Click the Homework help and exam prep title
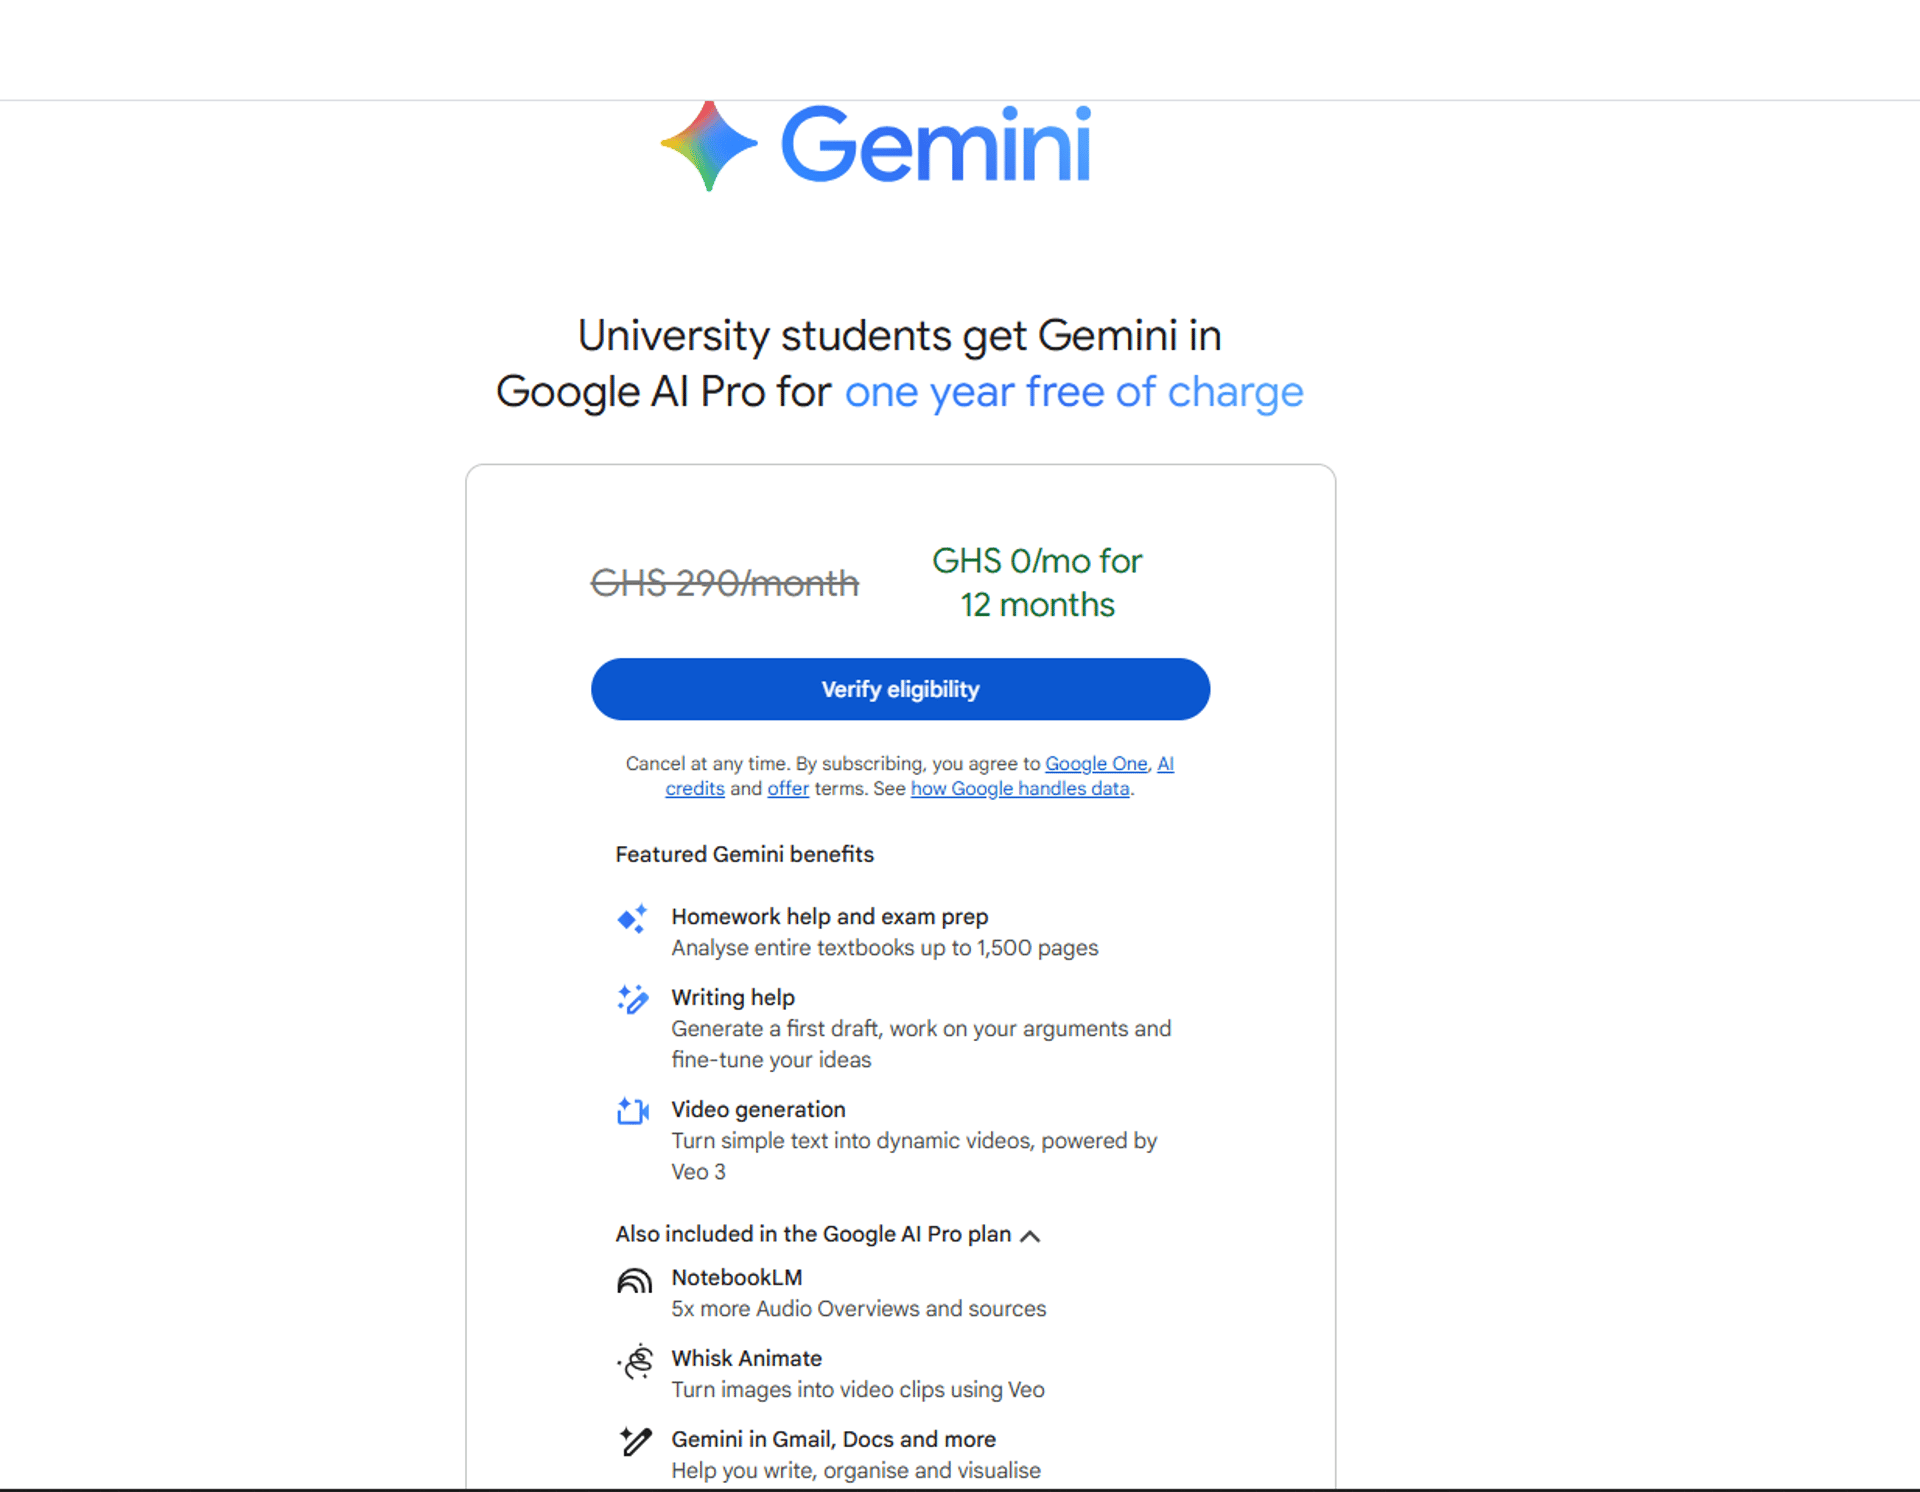The height and width of the screenshot is (1492, 1920). pyautogui.click(x=829, y=917)
